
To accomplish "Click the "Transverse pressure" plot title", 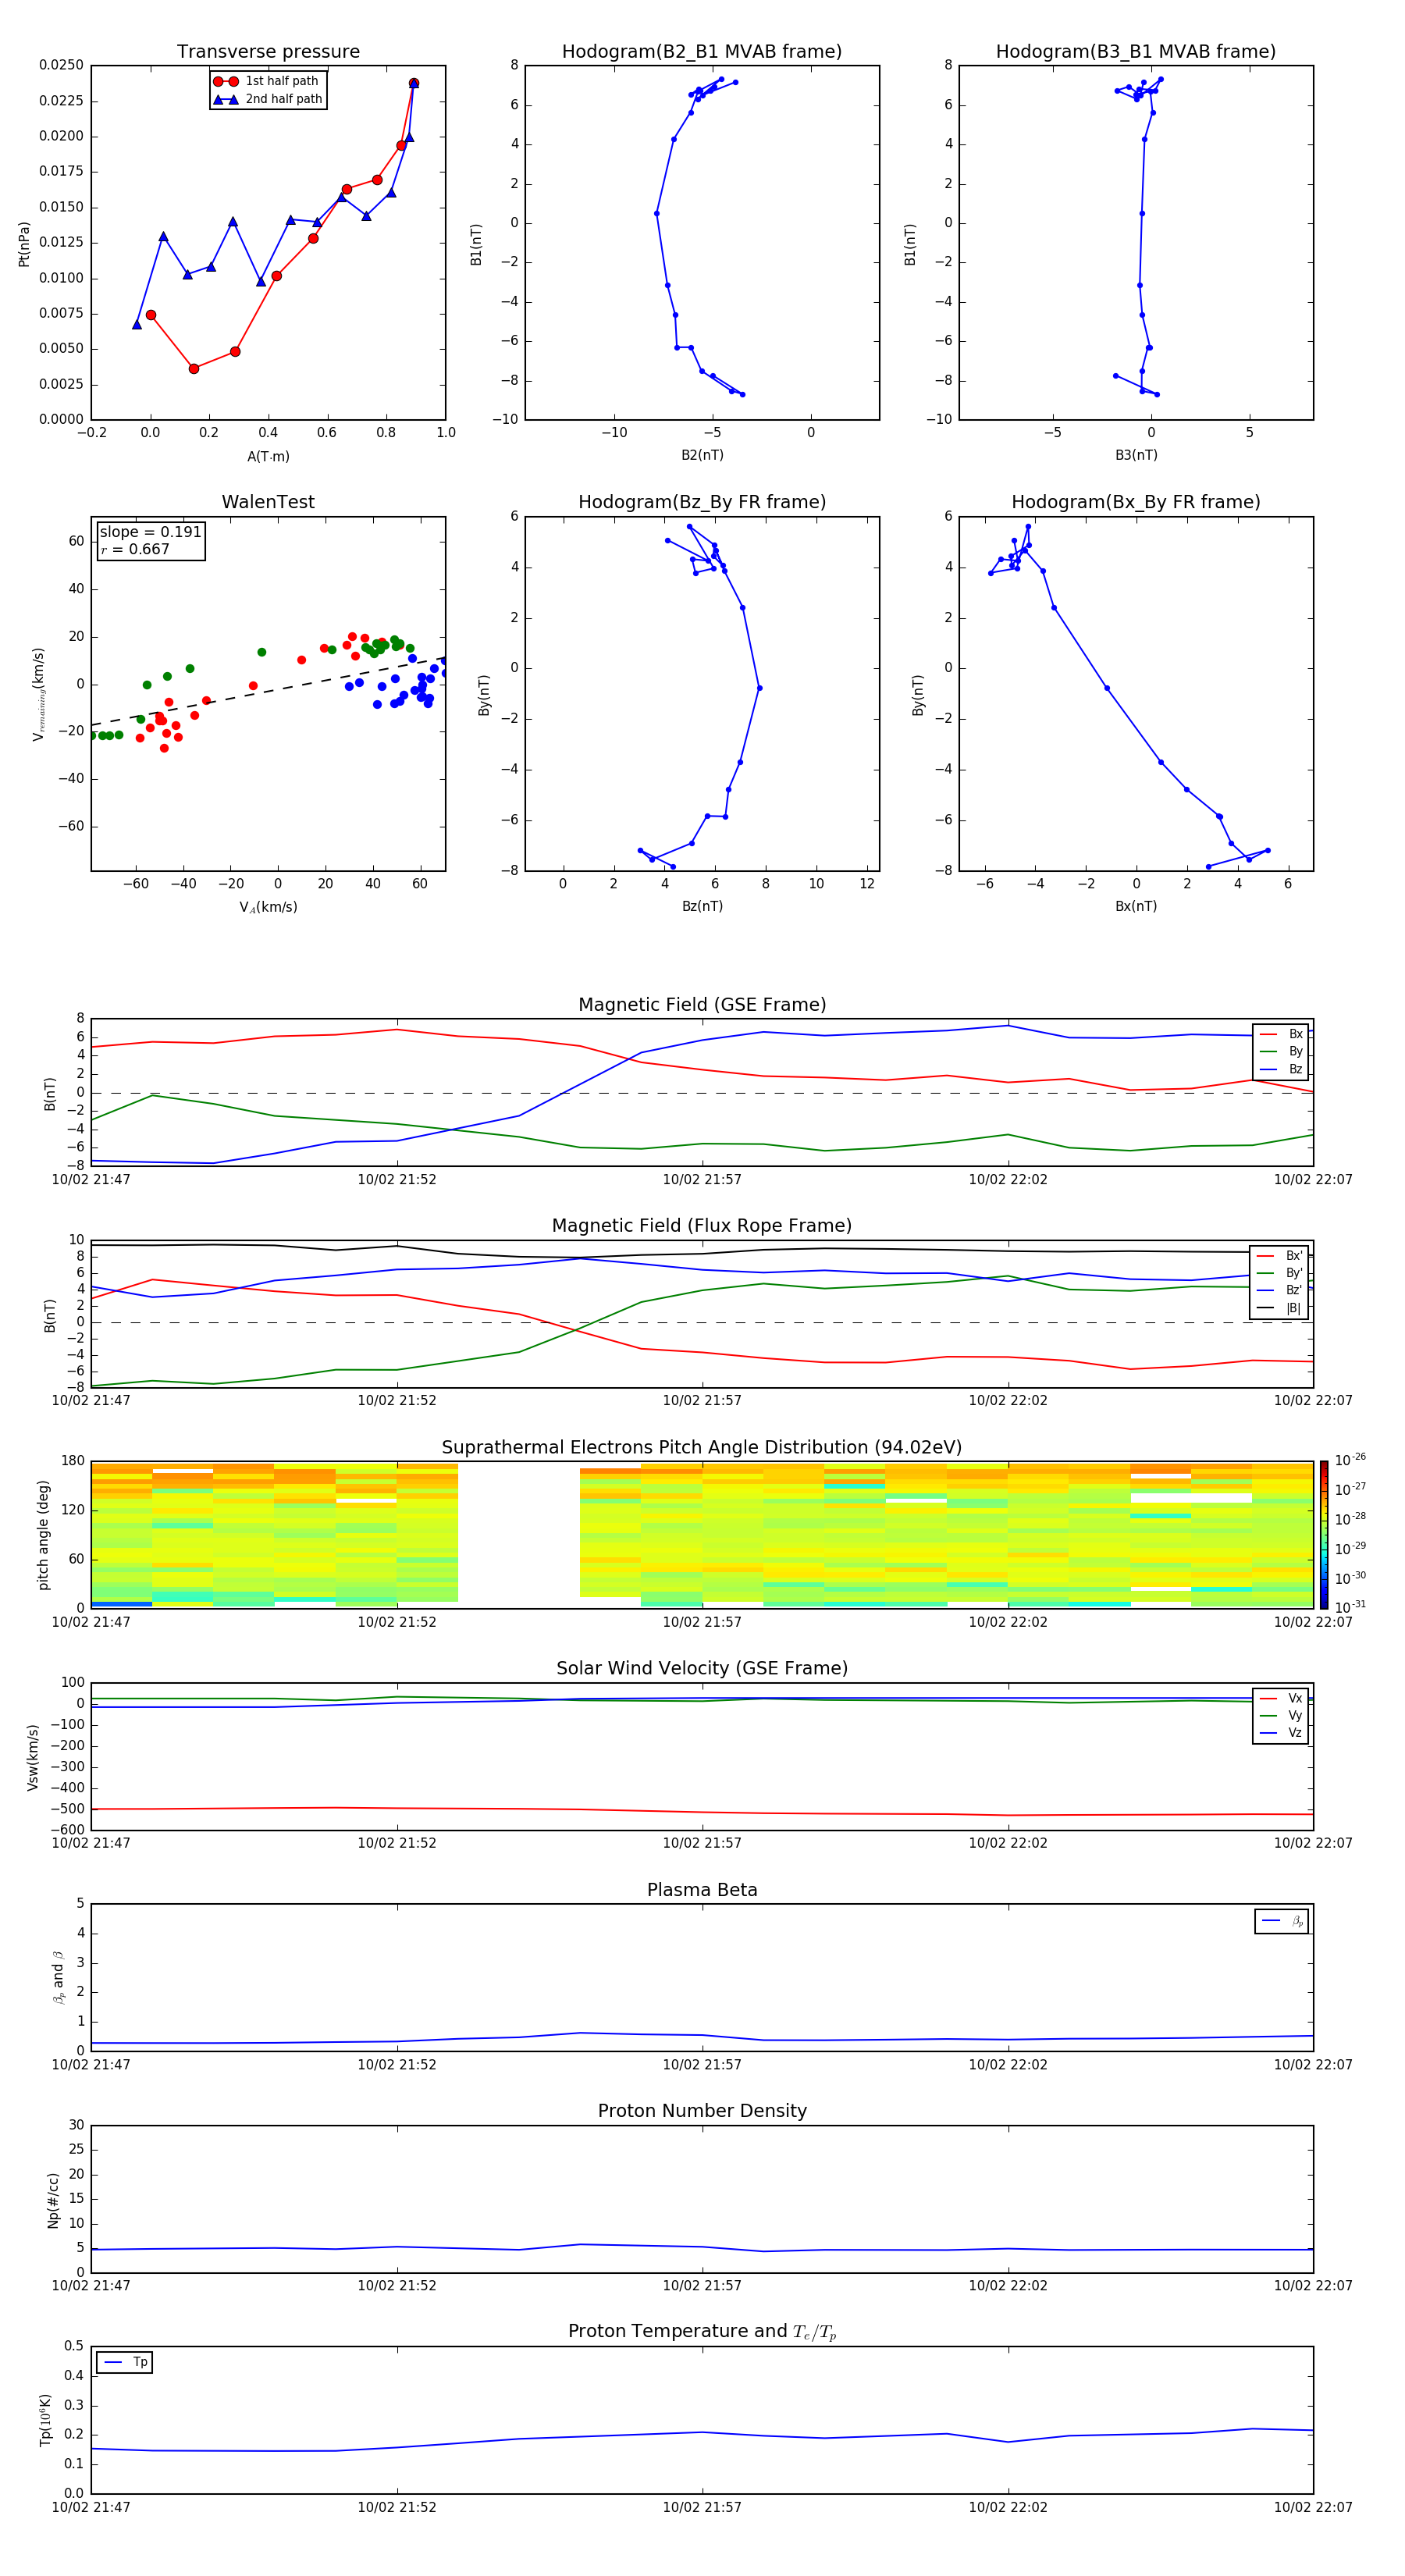I will pos(268,52).
